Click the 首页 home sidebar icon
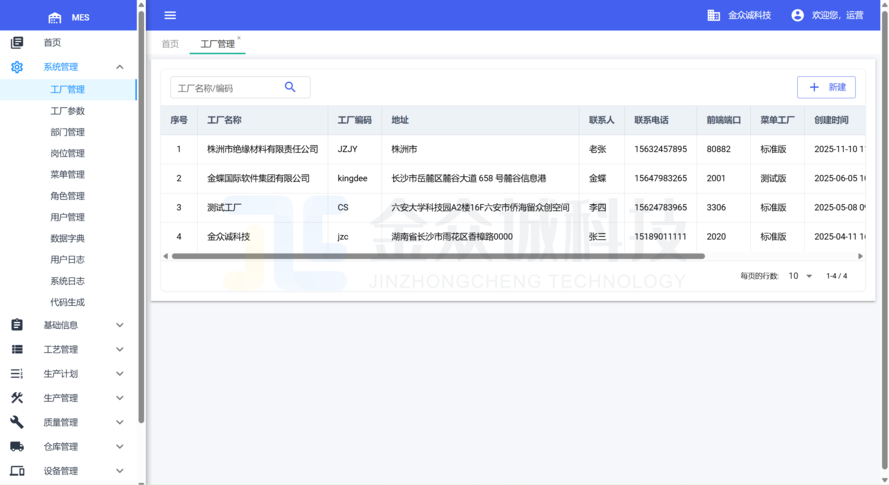The image size is (889, 485). (x=17, y=43)
